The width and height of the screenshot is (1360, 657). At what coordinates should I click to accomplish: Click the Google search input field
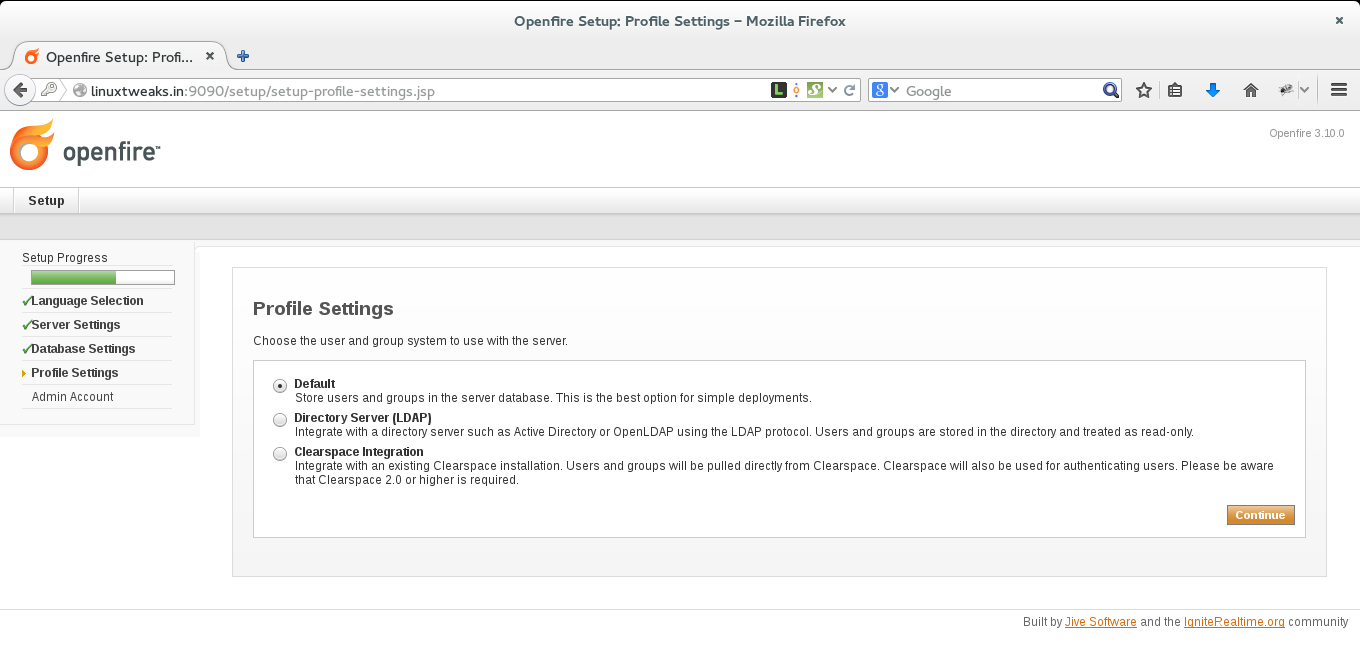[x=1002, y=91]
